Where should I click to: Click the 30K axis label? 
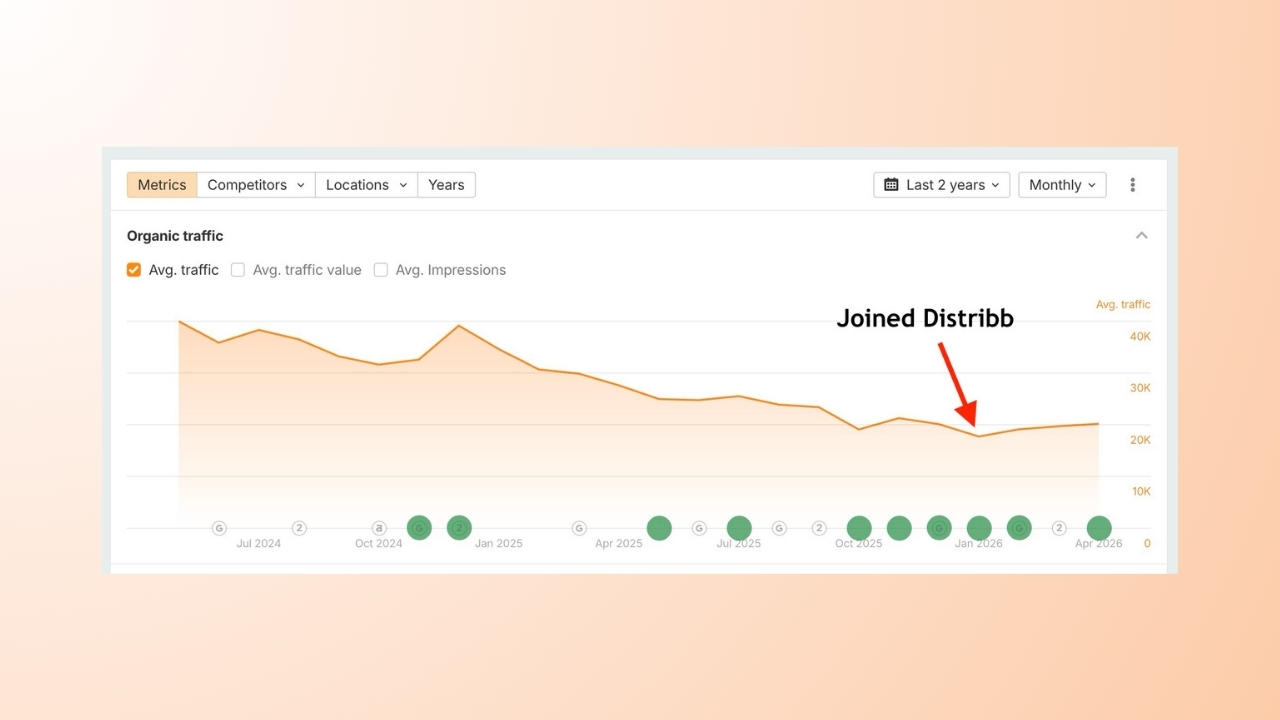(x=1140, y=388)
